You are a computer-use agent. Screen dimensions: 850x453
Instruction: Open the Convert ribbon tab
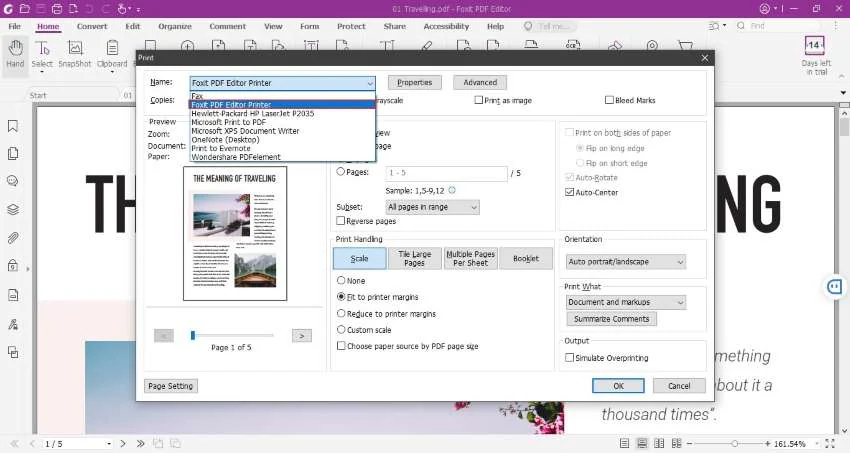click(x=92, y=26)
